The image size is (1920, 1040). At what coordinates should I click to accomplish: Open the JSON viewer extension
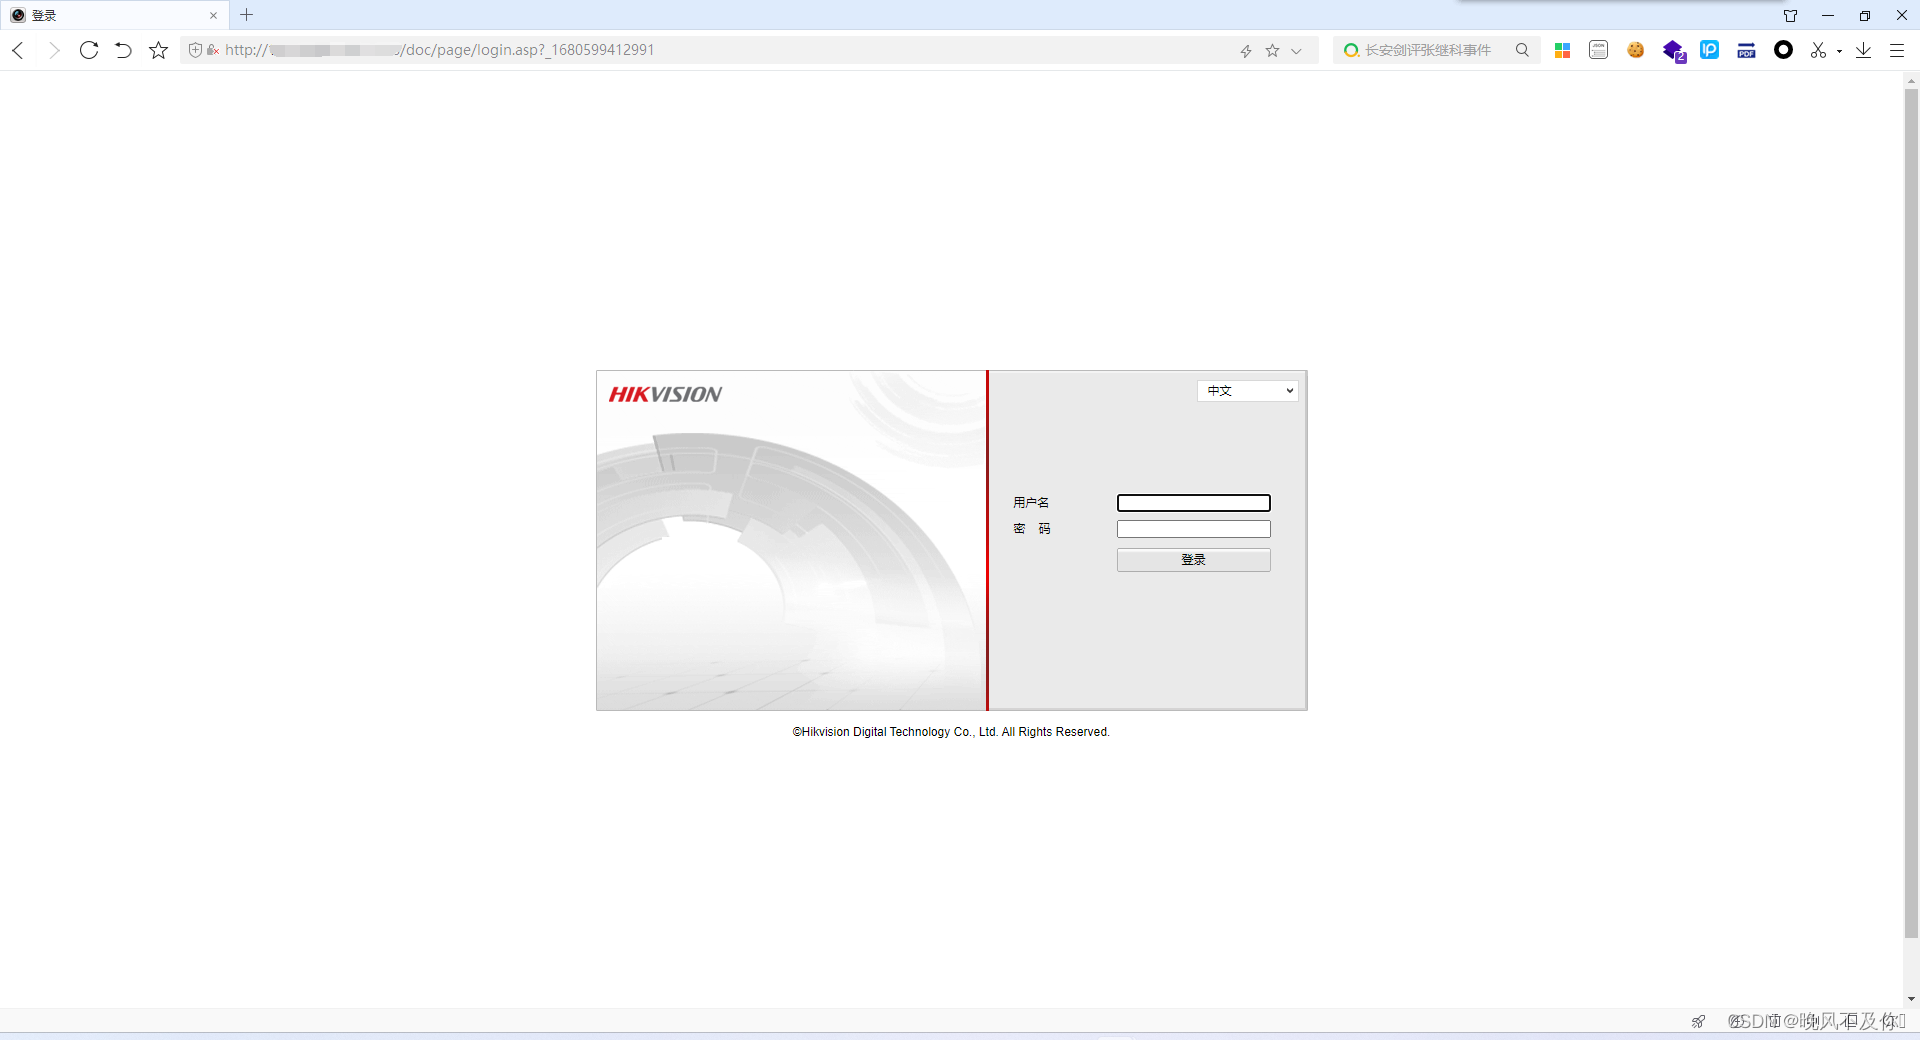[x=1598, y=50]
